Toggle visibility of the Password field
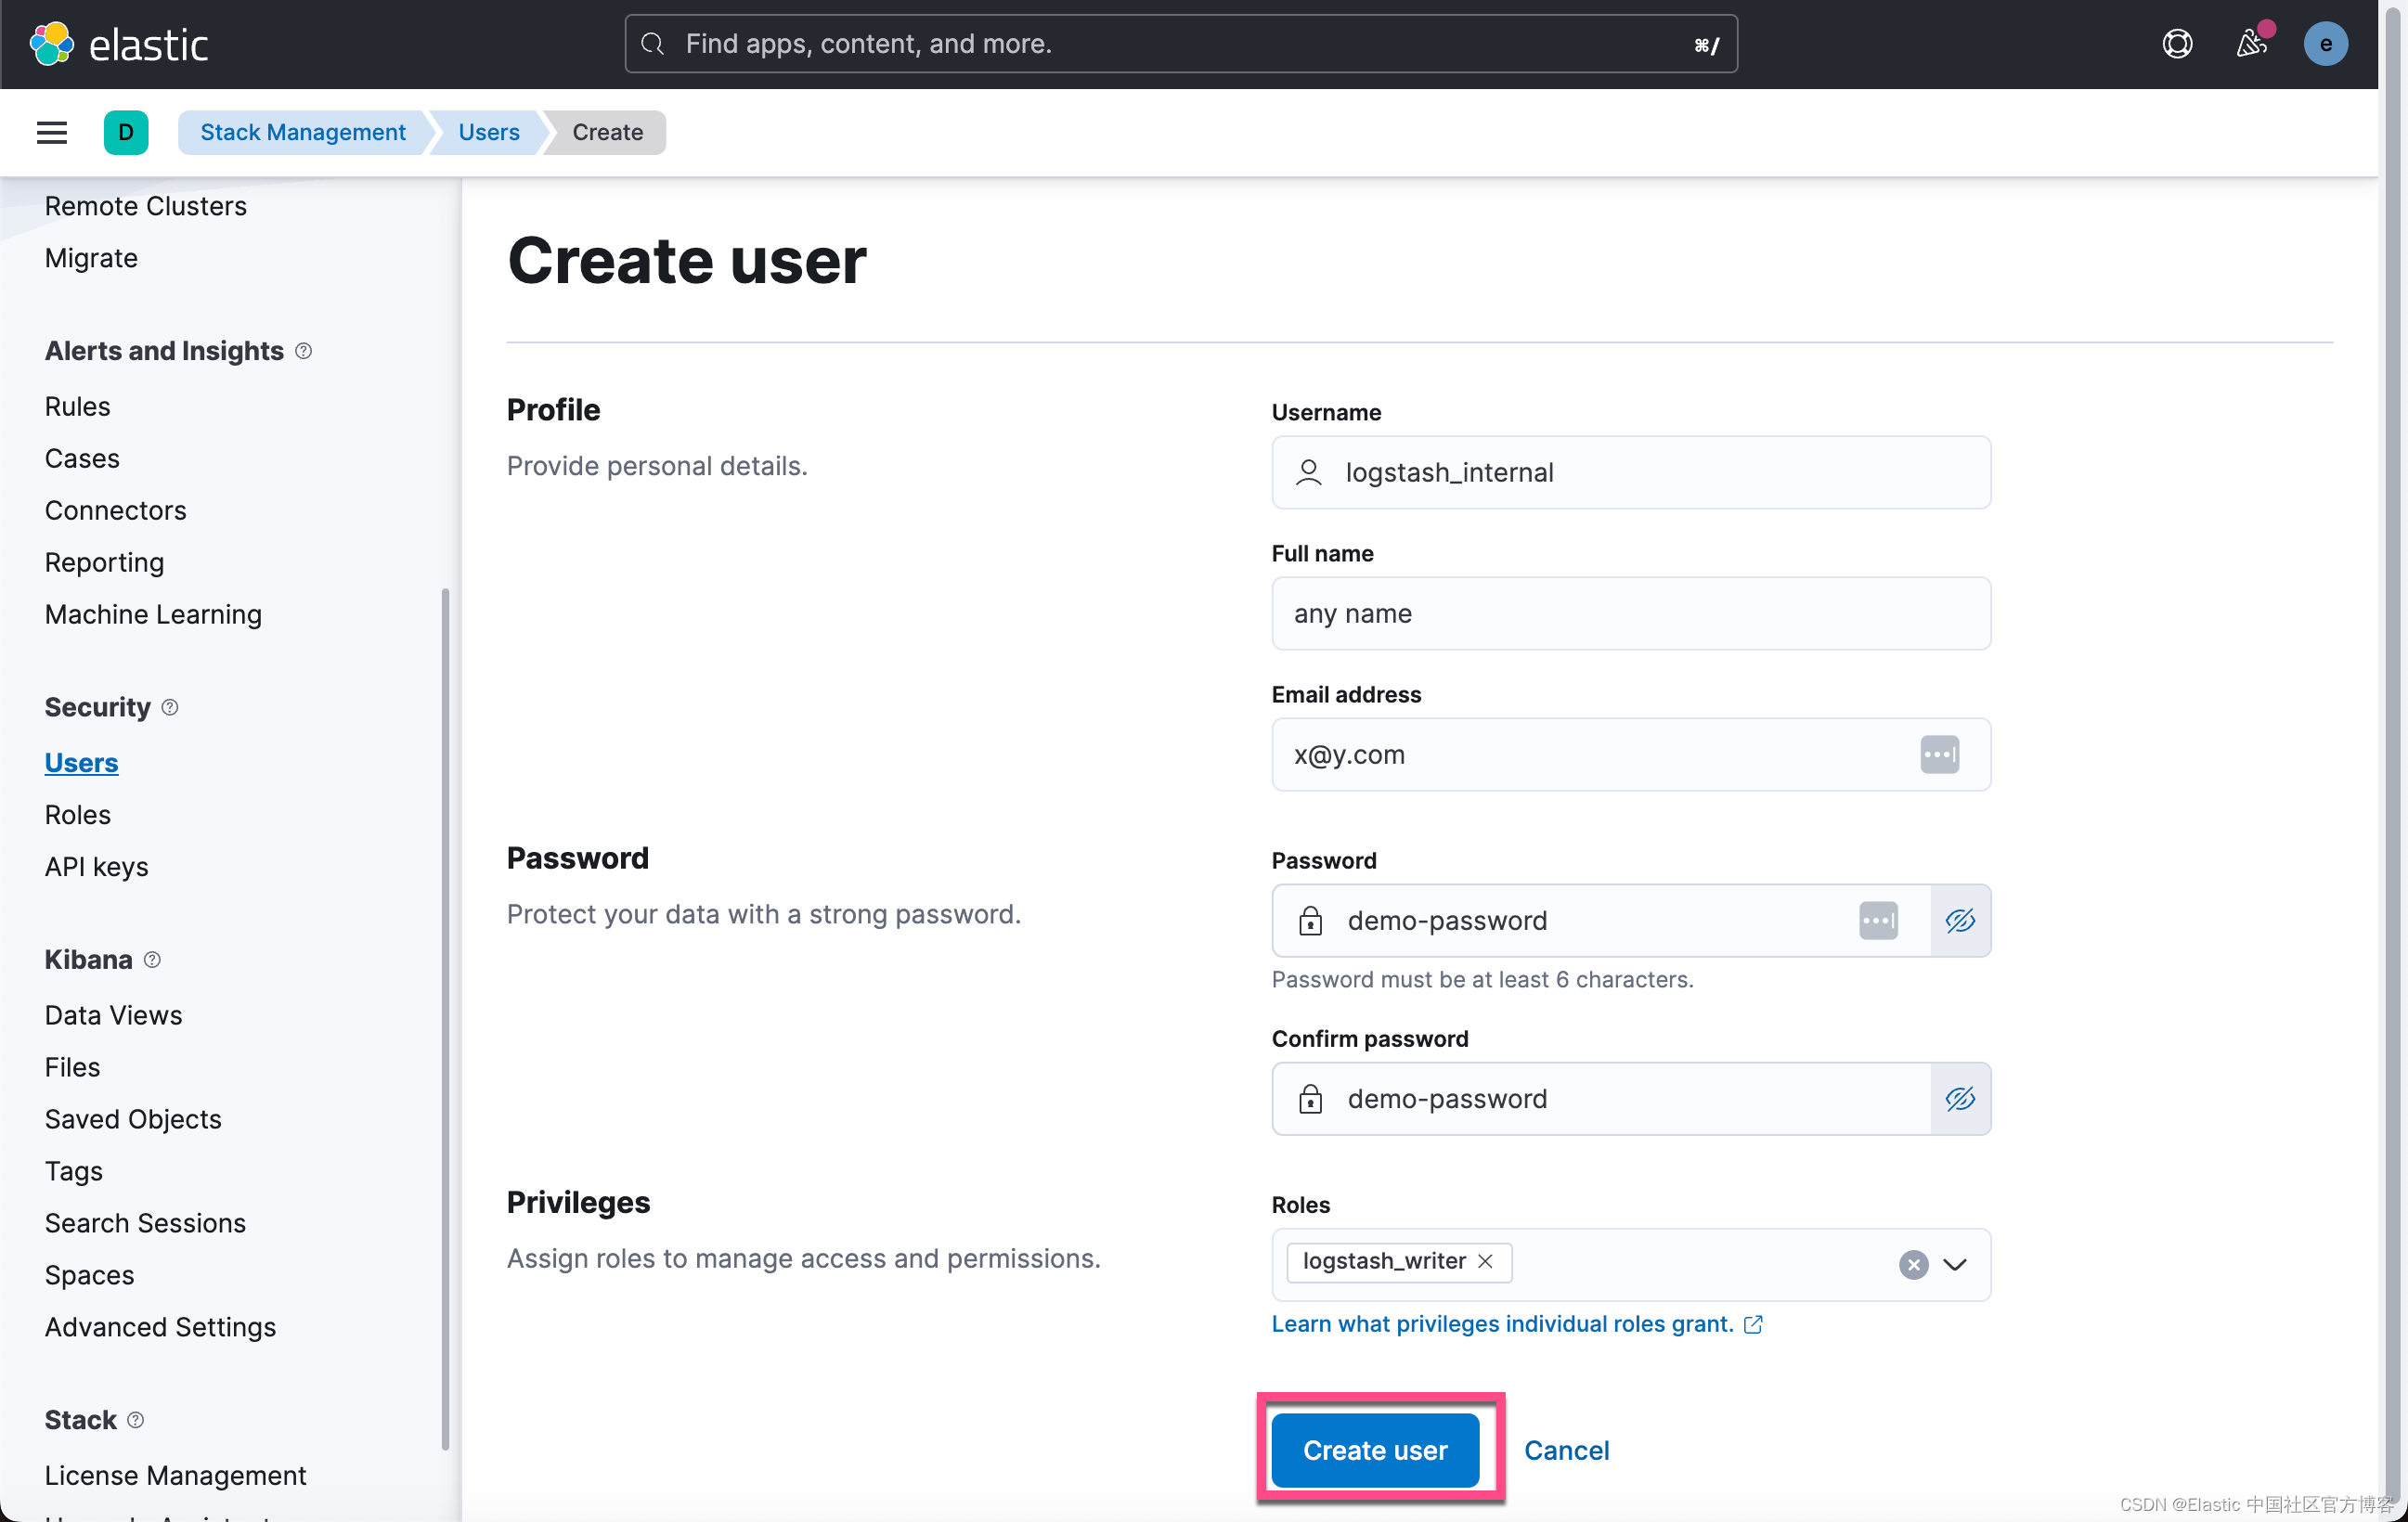This screenshot has height=1522, width=2408. [1960, 920]
